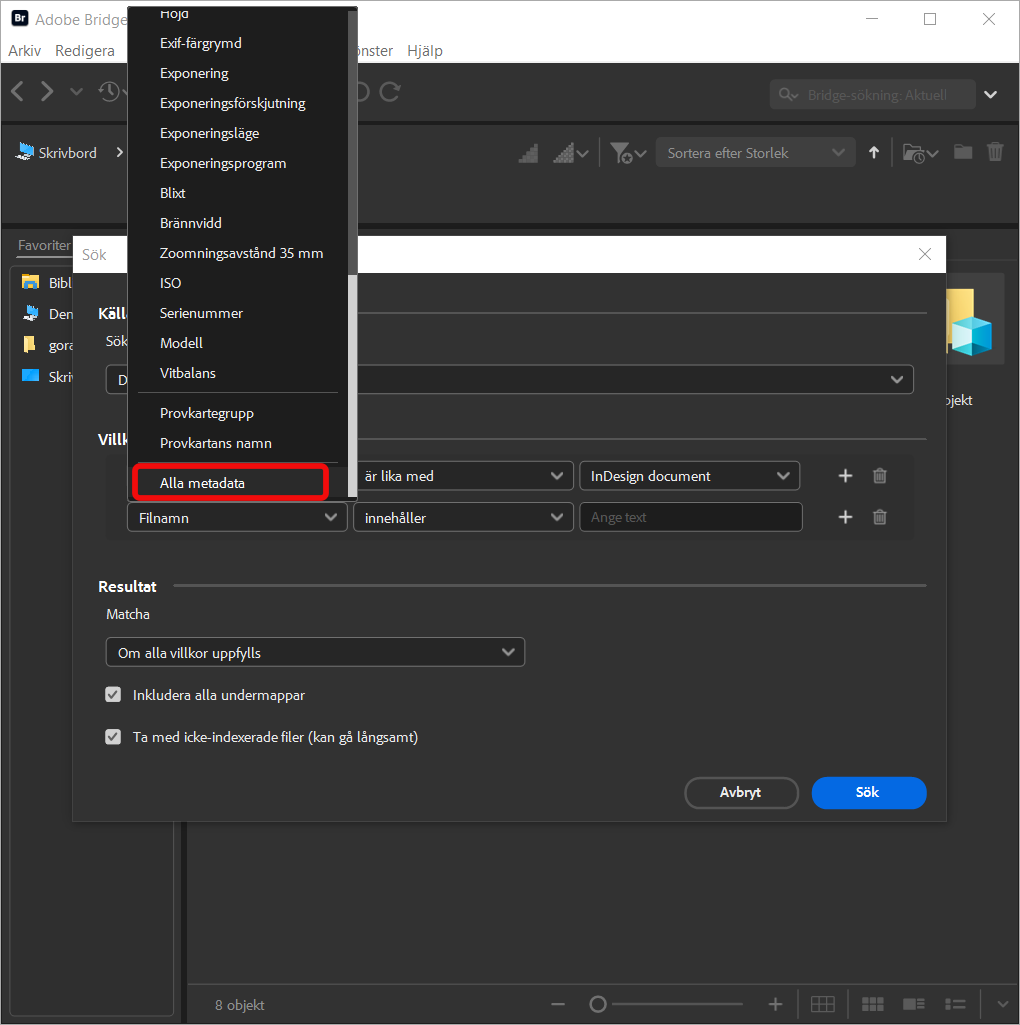Click the ascending sort order arrow
Viewport: 1020px width, 1025px height.
click(x=874, y=153)
